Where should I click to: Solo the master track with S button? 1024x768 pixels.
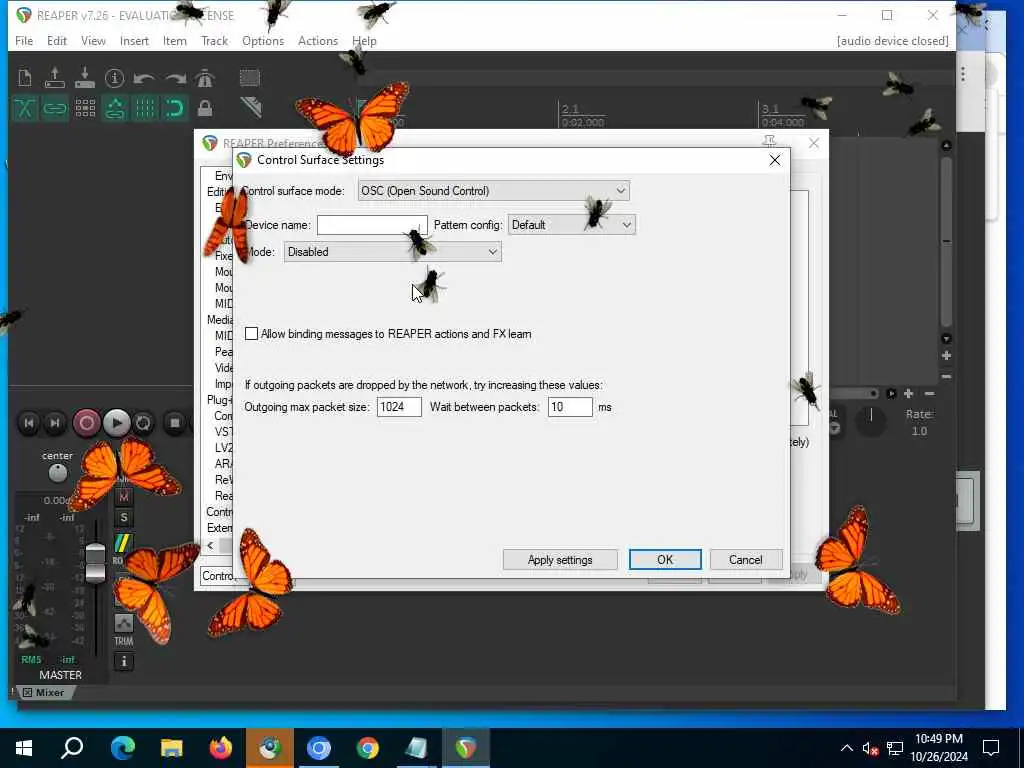tap(123, 518)
